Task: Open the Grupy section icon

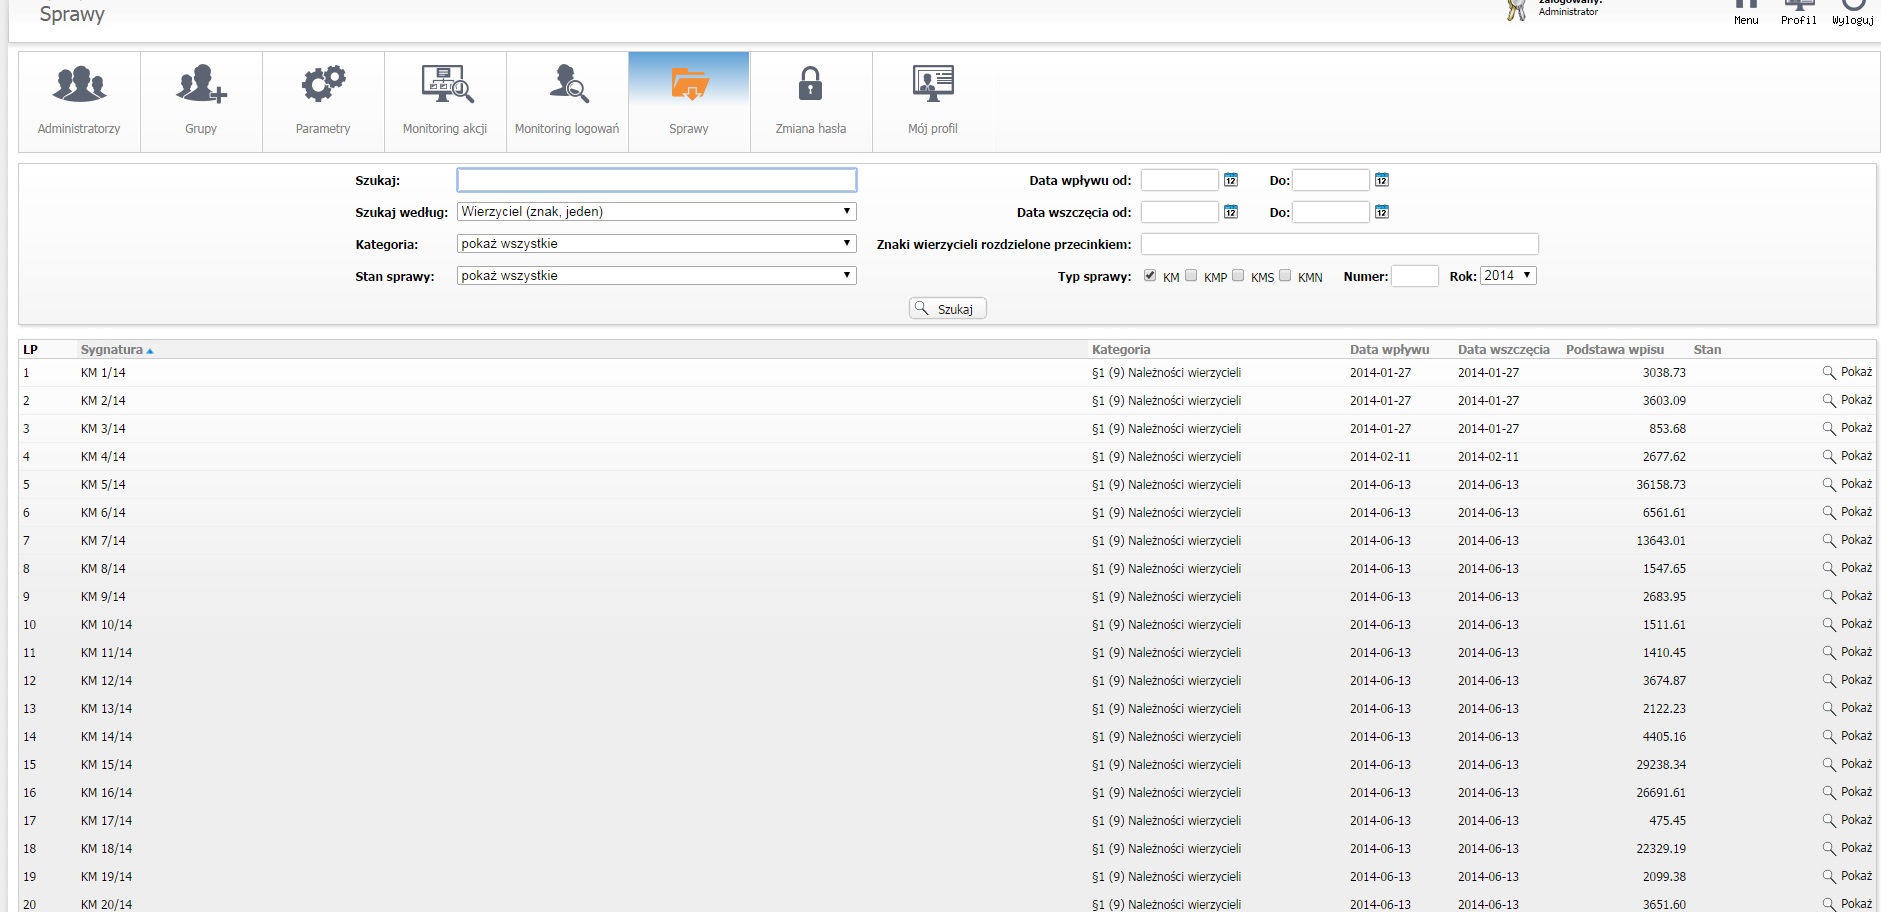Action: [201, 85]
